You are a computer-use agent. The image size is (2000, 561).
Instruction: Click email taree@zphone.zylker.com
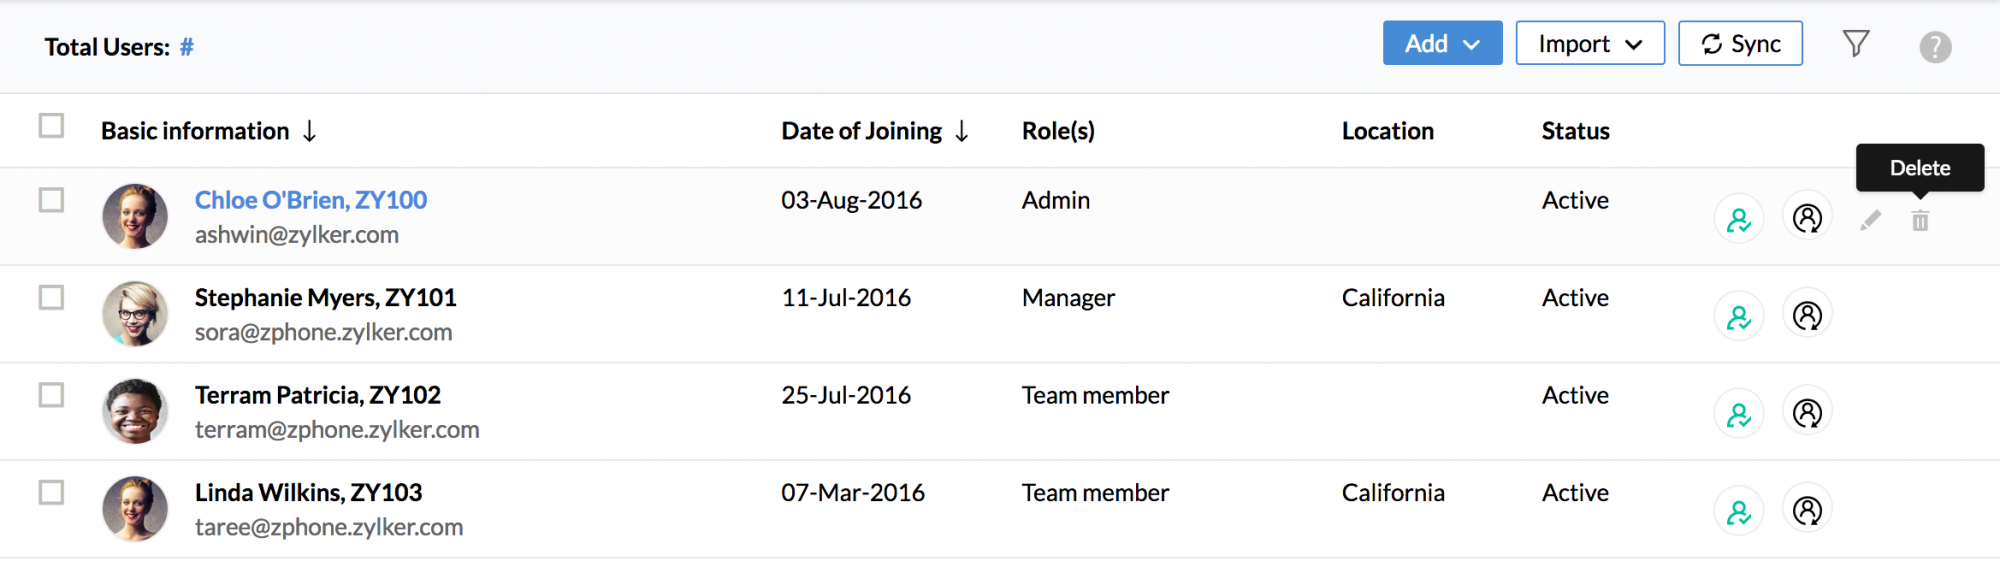click(328, 527)
